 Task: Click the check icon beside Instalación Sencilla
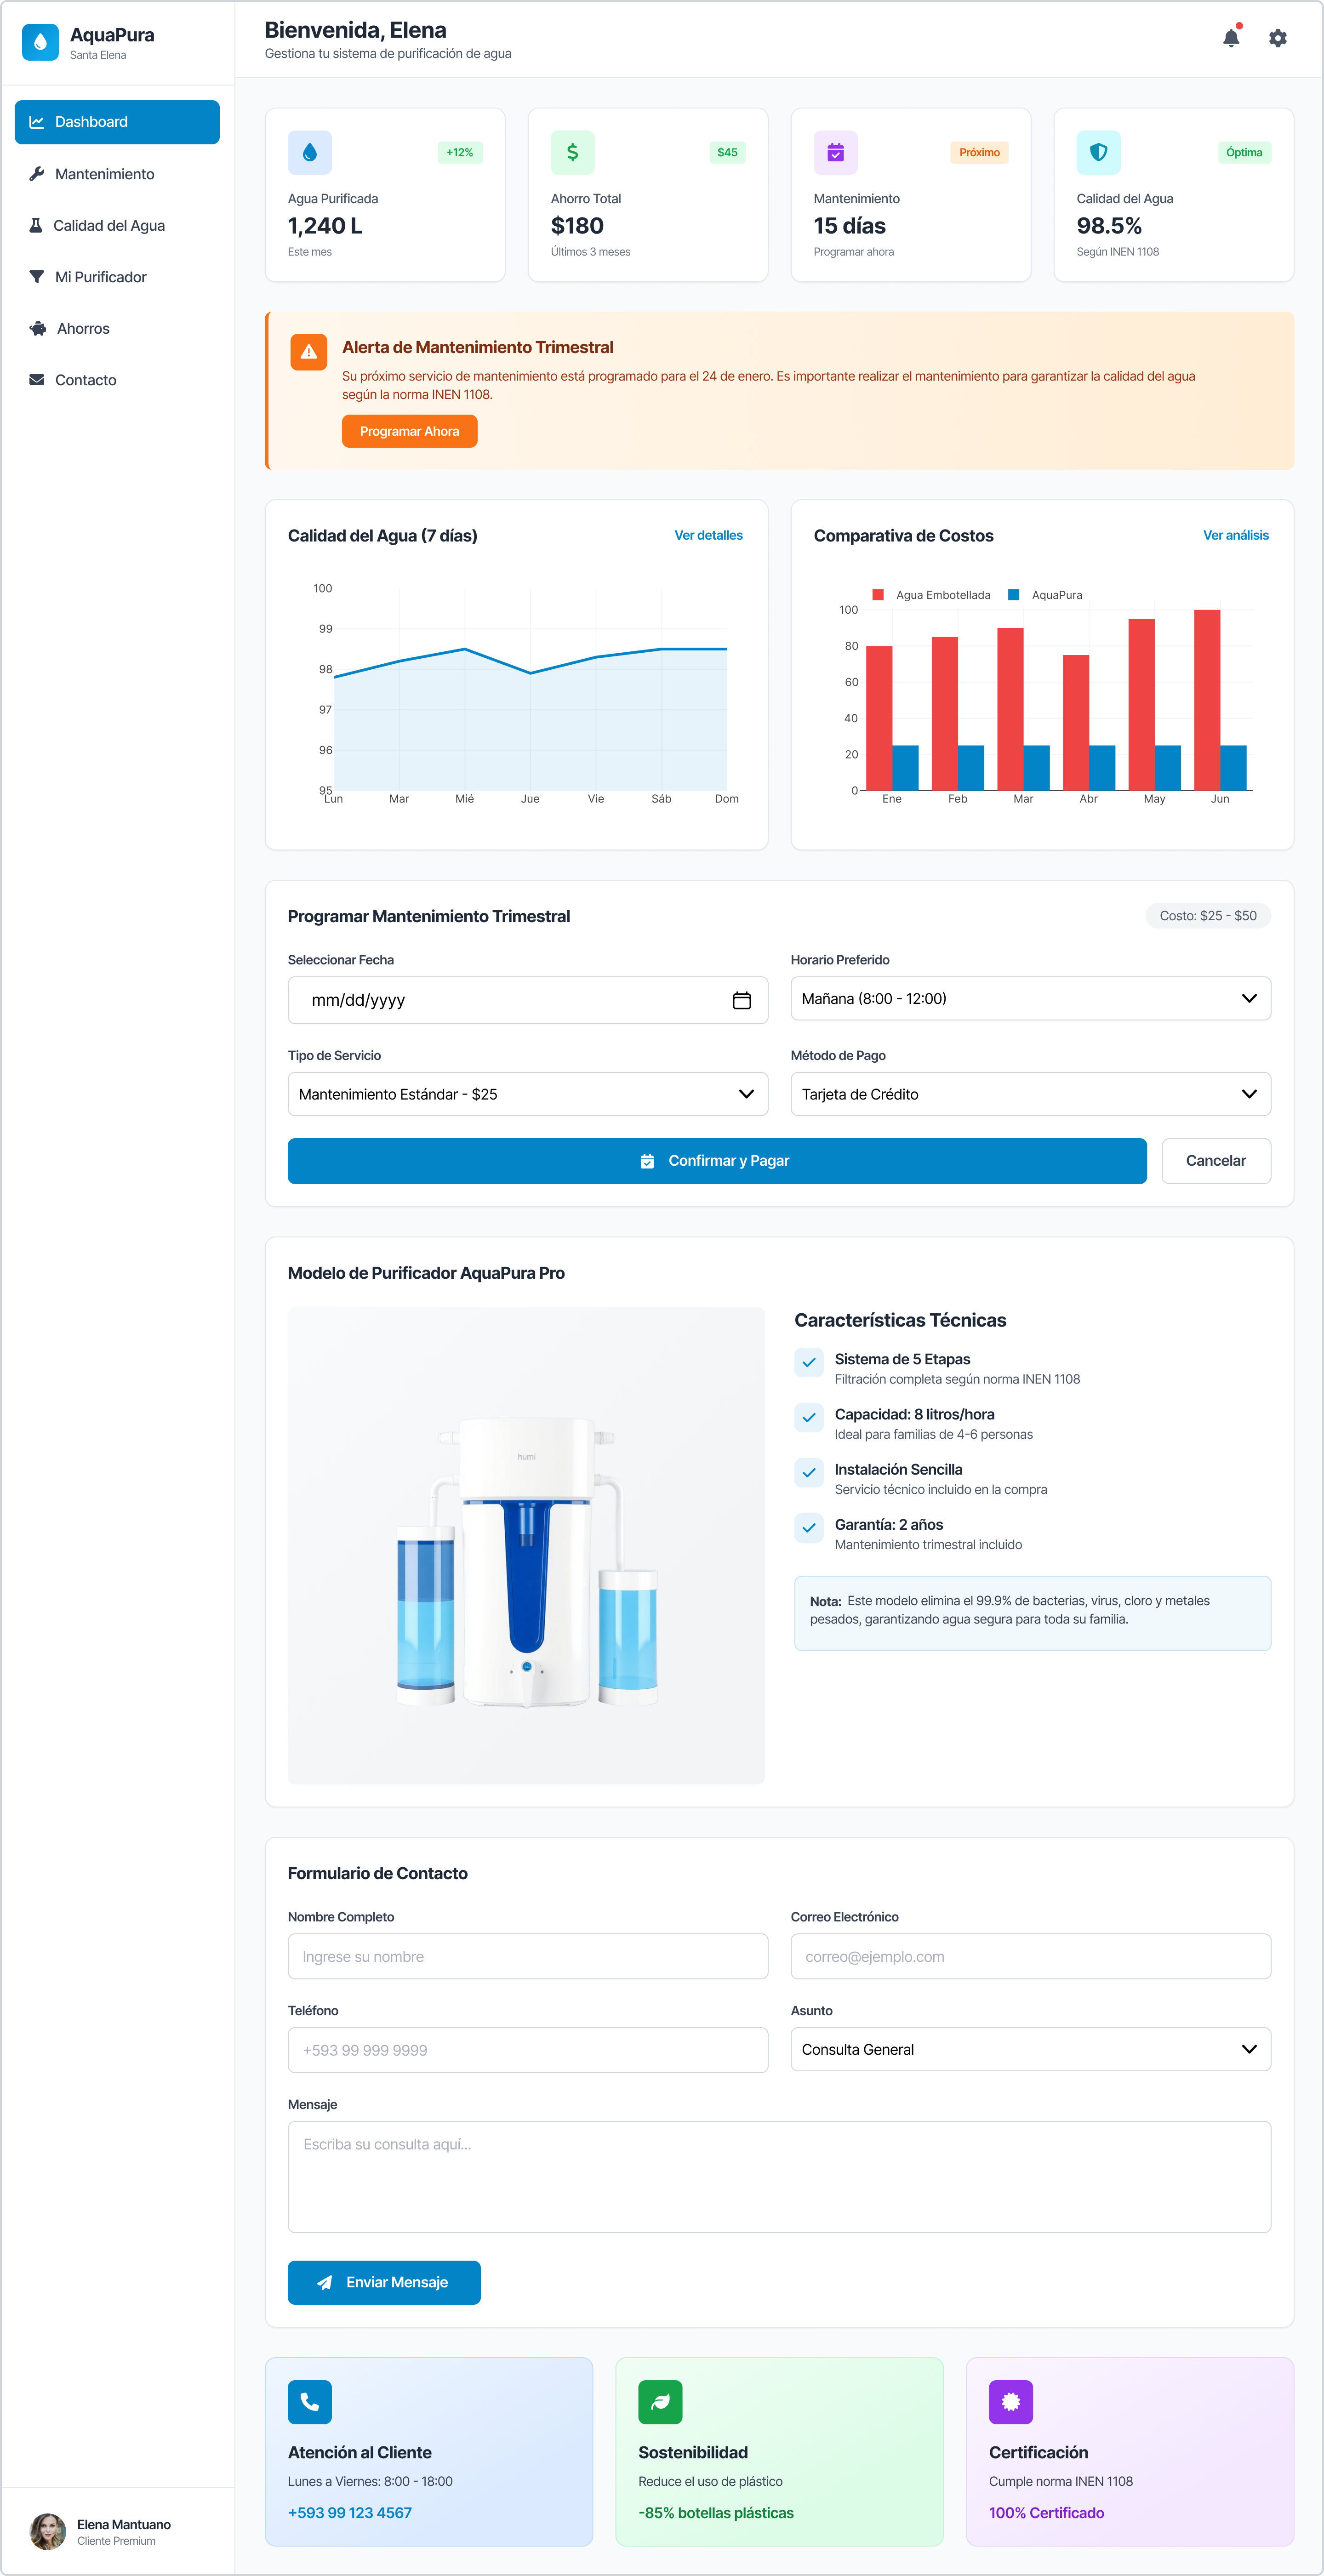(809, 1472)
